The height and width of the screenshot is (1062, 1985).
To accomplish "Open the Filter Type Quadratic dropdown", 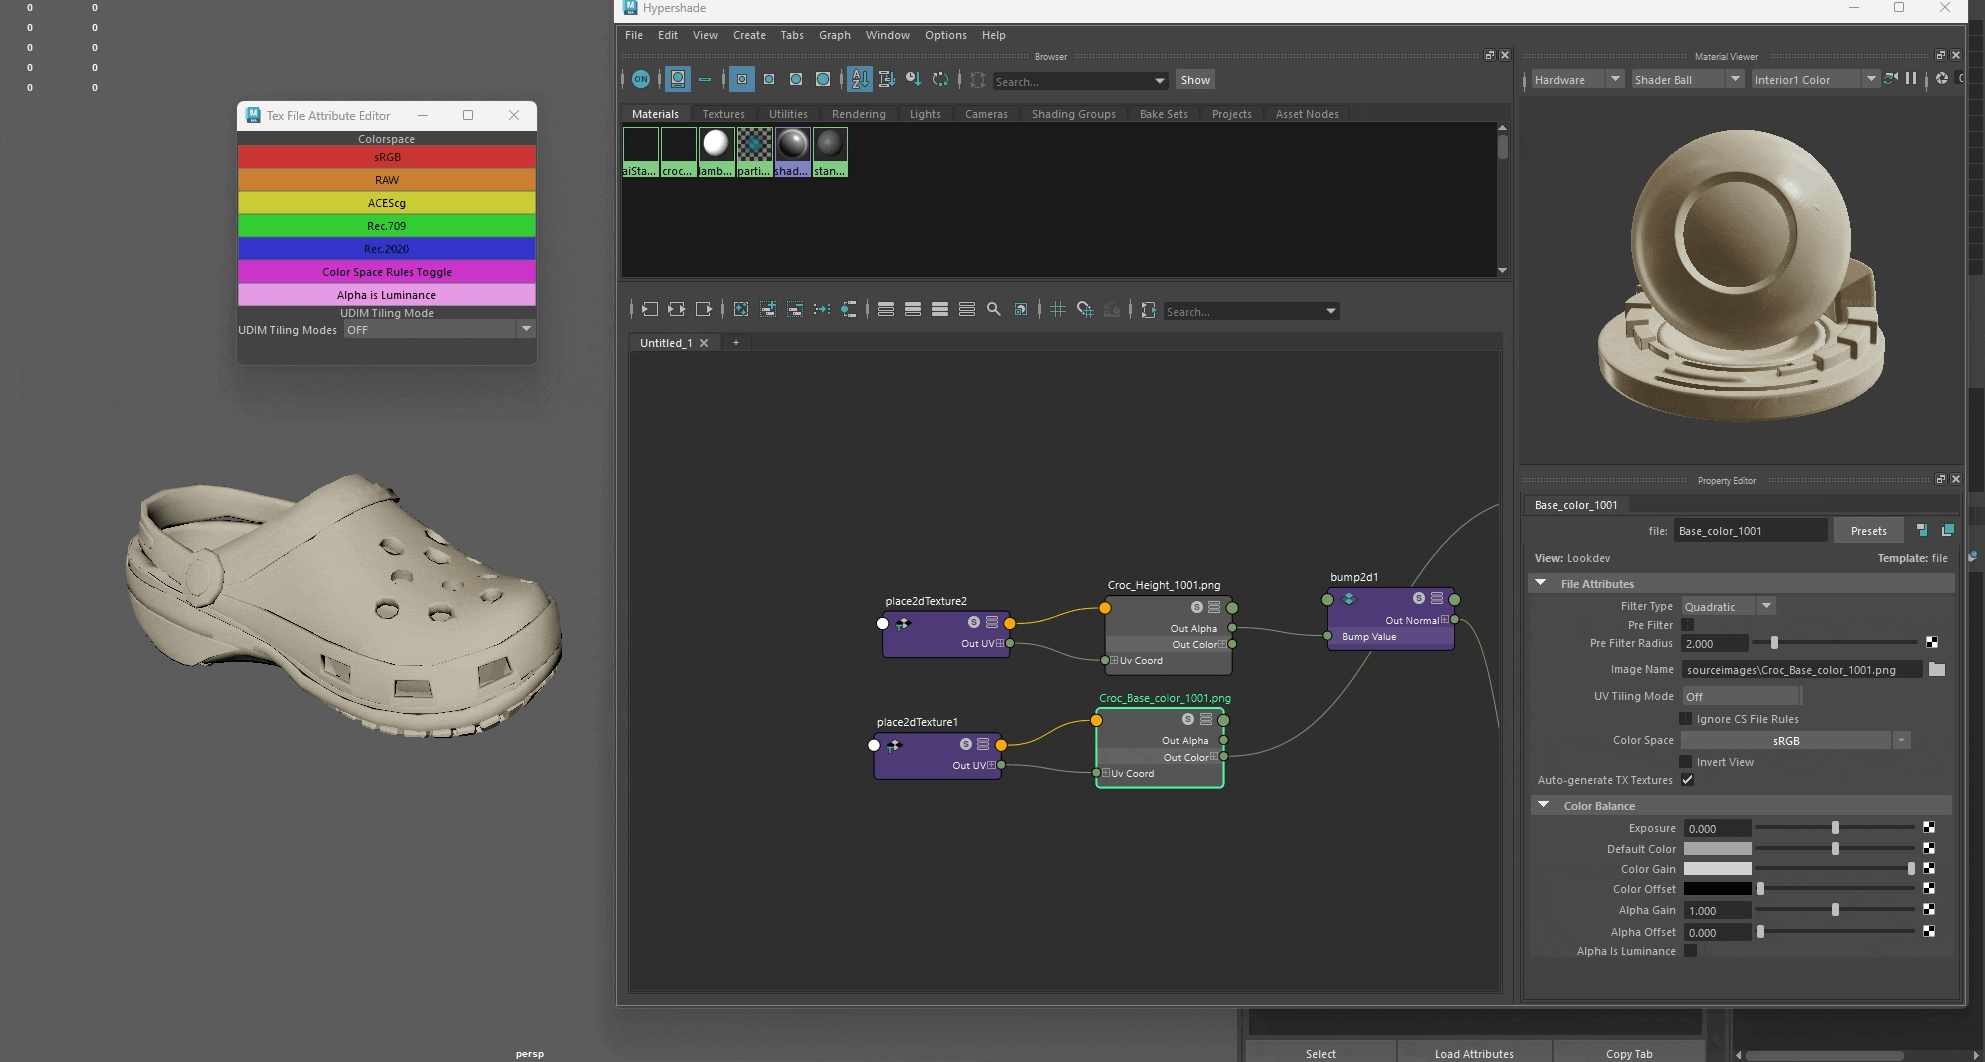I will coord(1728,606).
